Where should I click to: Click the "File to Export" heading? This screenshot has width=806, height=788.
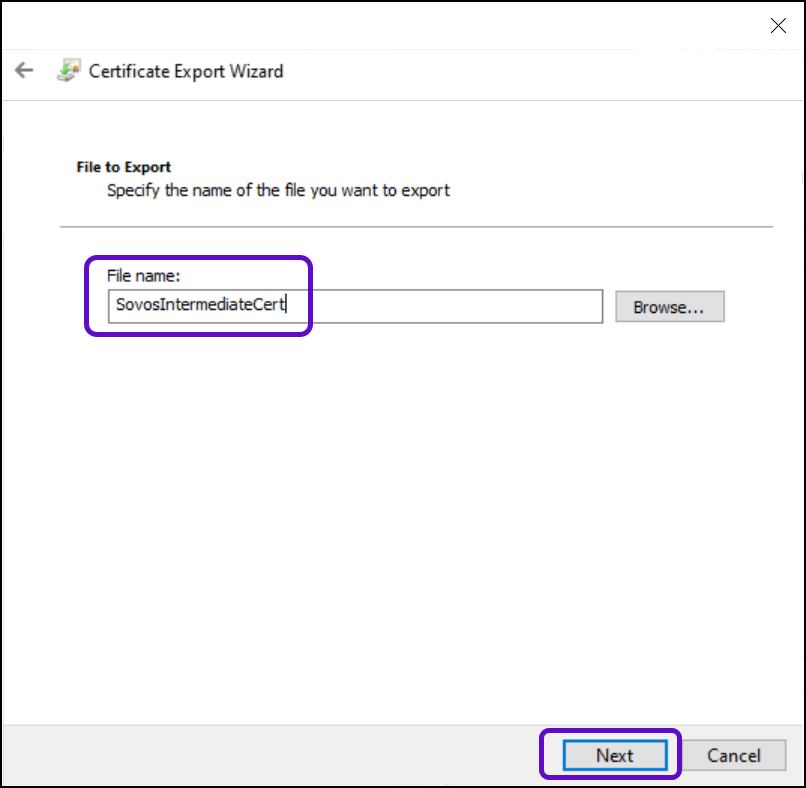pos(124,167)
